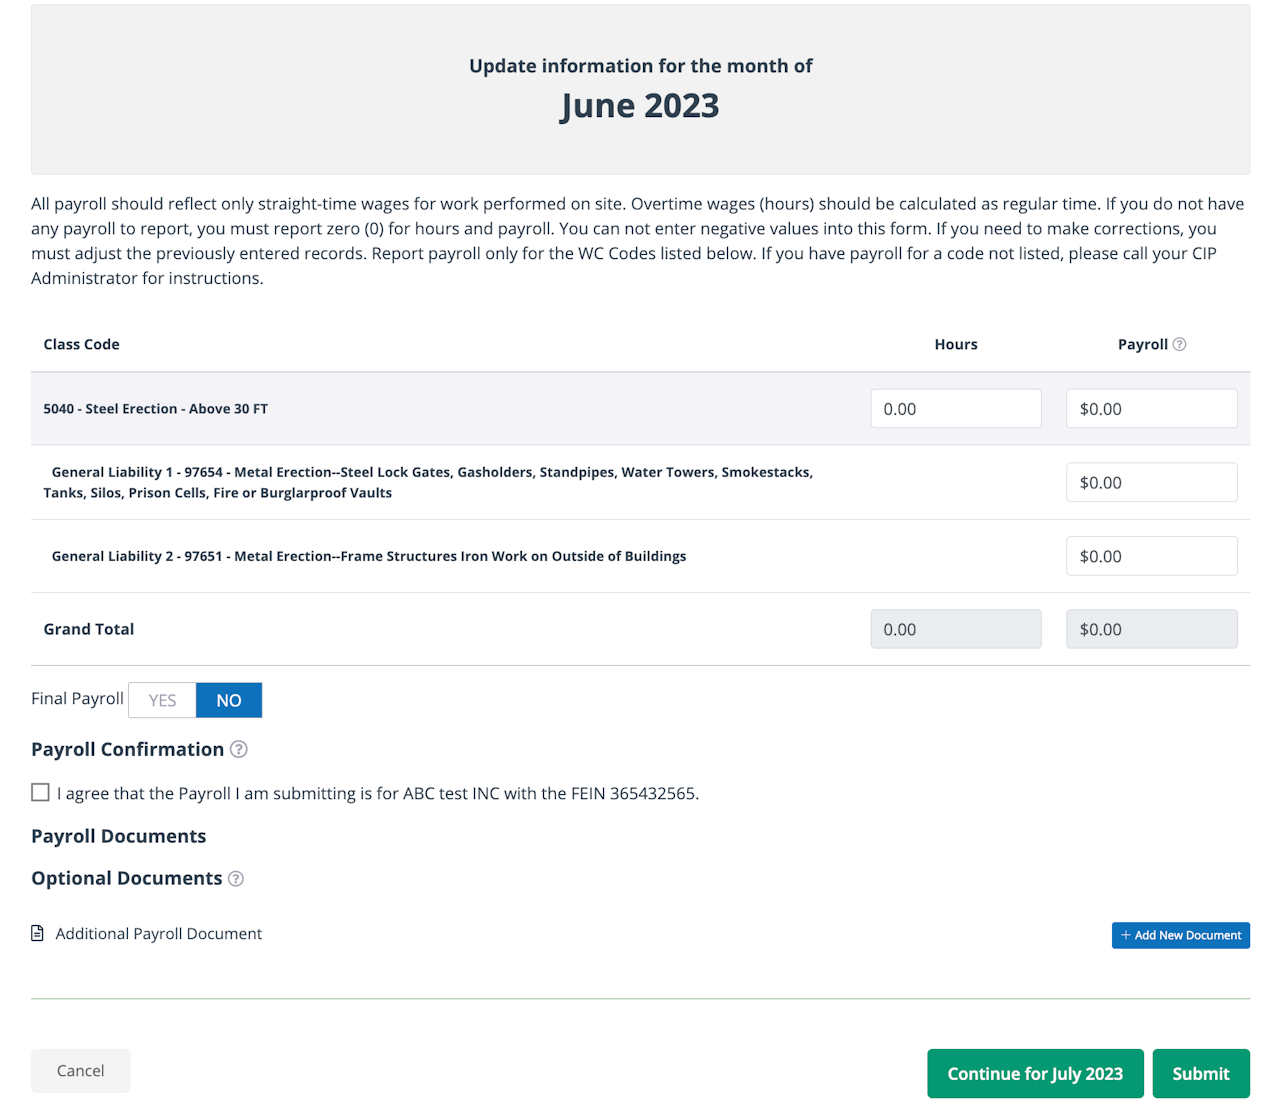Image resolution: width=1280 pixels, height=1117 pixels.
Task: Click the Add New Document button
Action: 1180,935
